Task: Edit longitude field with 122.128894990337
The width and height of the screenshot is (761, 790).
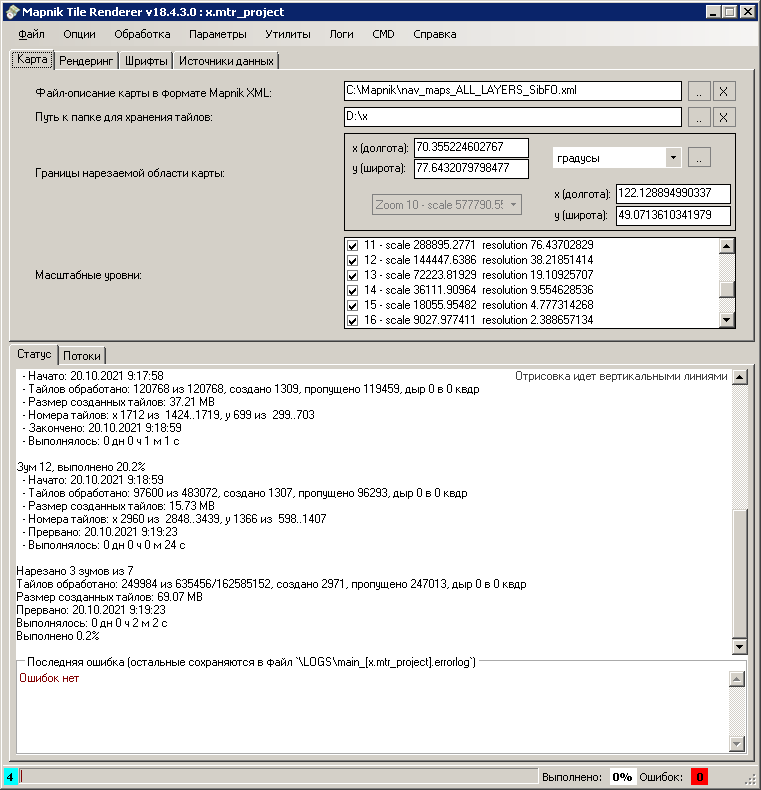Action: click(x=673, y=193)
